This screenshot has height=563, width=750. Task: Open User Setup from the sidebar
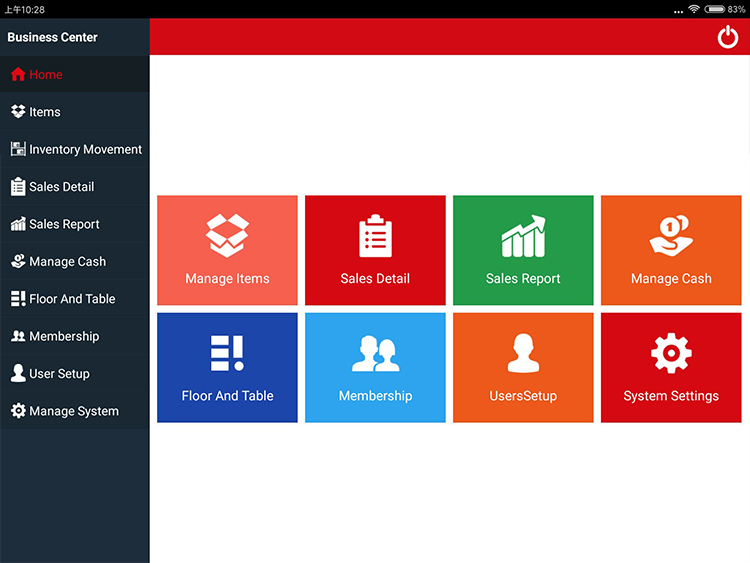pos(59,374)
